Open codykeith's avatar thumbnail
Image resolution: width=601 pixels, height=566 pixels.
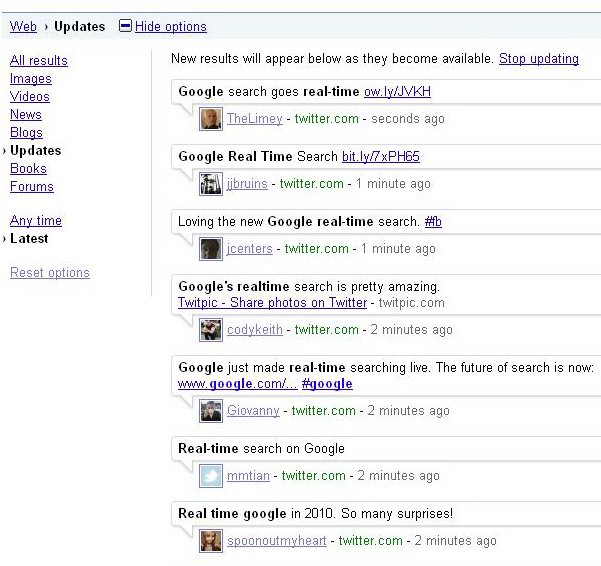[x=211, y=330]
